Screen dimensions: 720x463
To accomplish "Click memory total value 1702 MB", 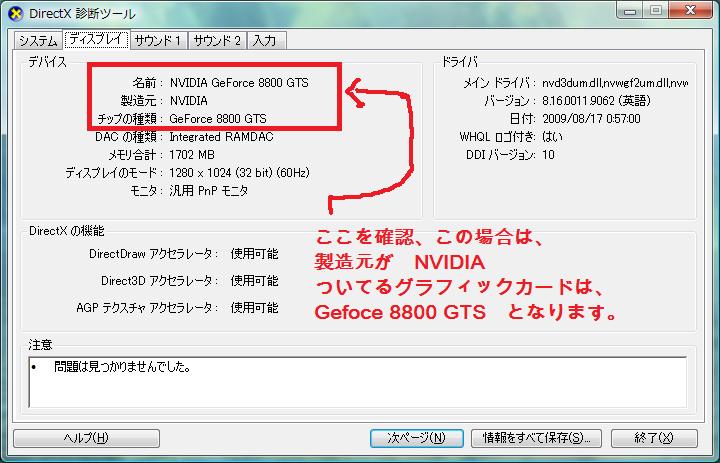I will pos(192,155).
